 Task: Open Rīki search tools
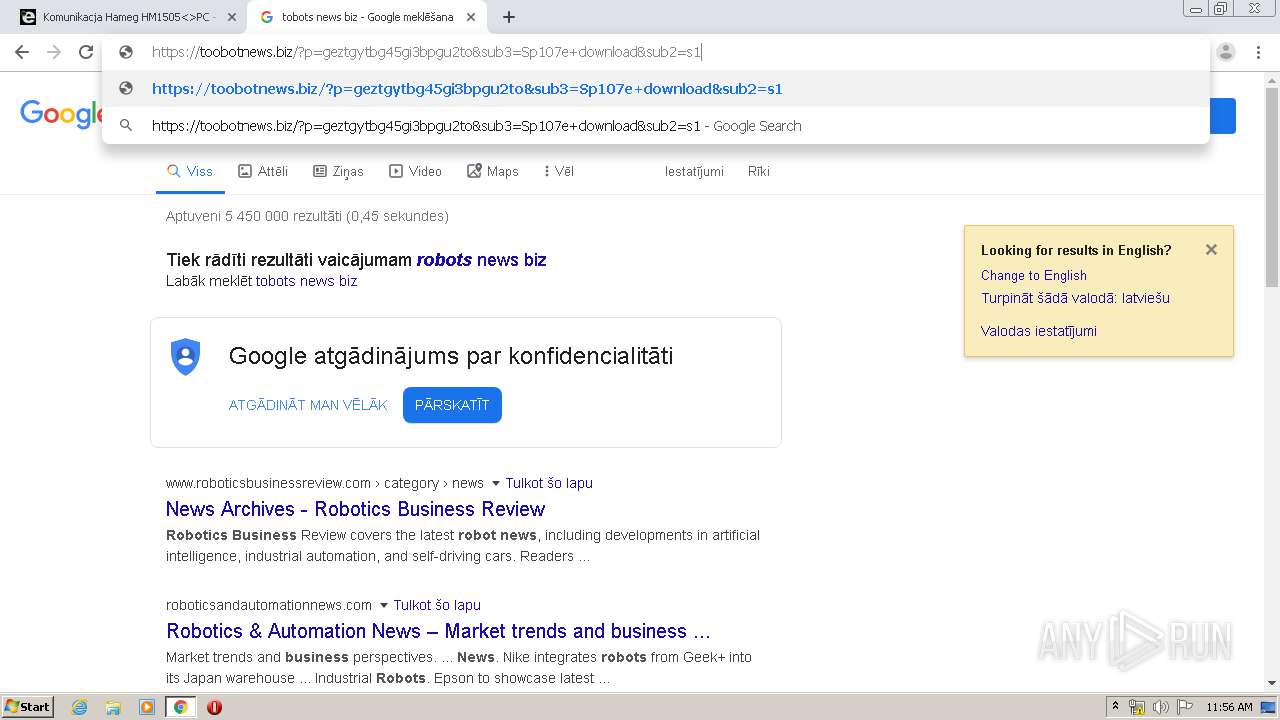(x=759, y=171)
